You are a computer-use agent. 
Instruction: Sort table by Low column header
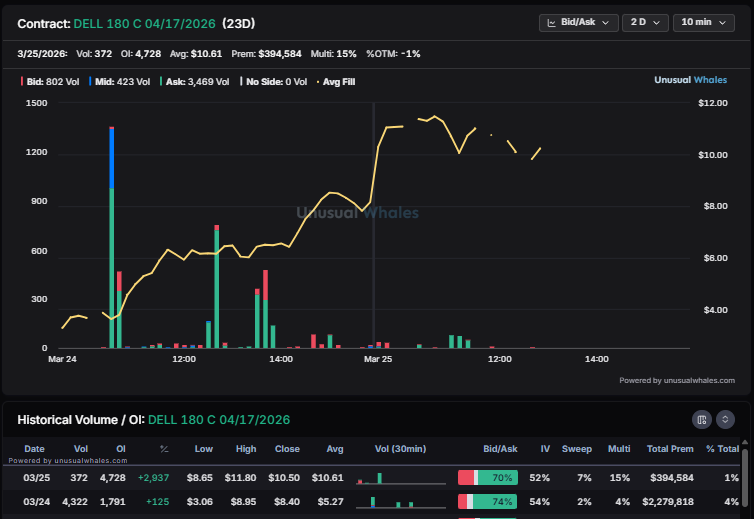(203, 449)
